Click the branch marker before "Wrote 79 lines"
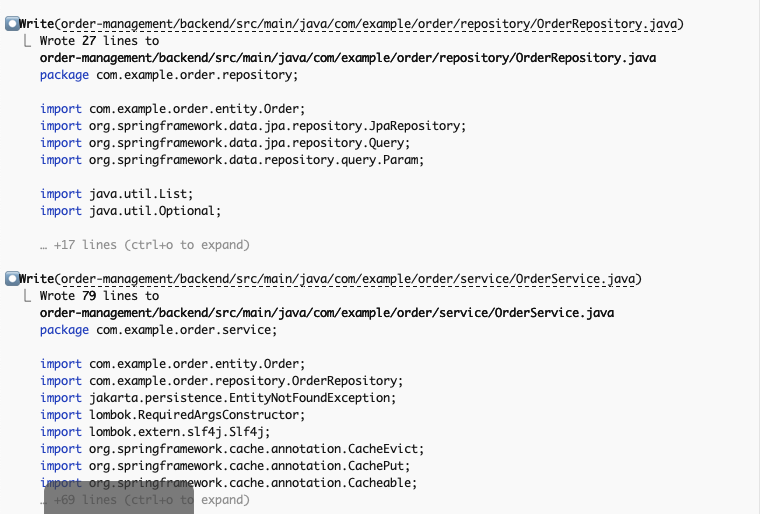This screenshot has height=514, width=760. 28,296
